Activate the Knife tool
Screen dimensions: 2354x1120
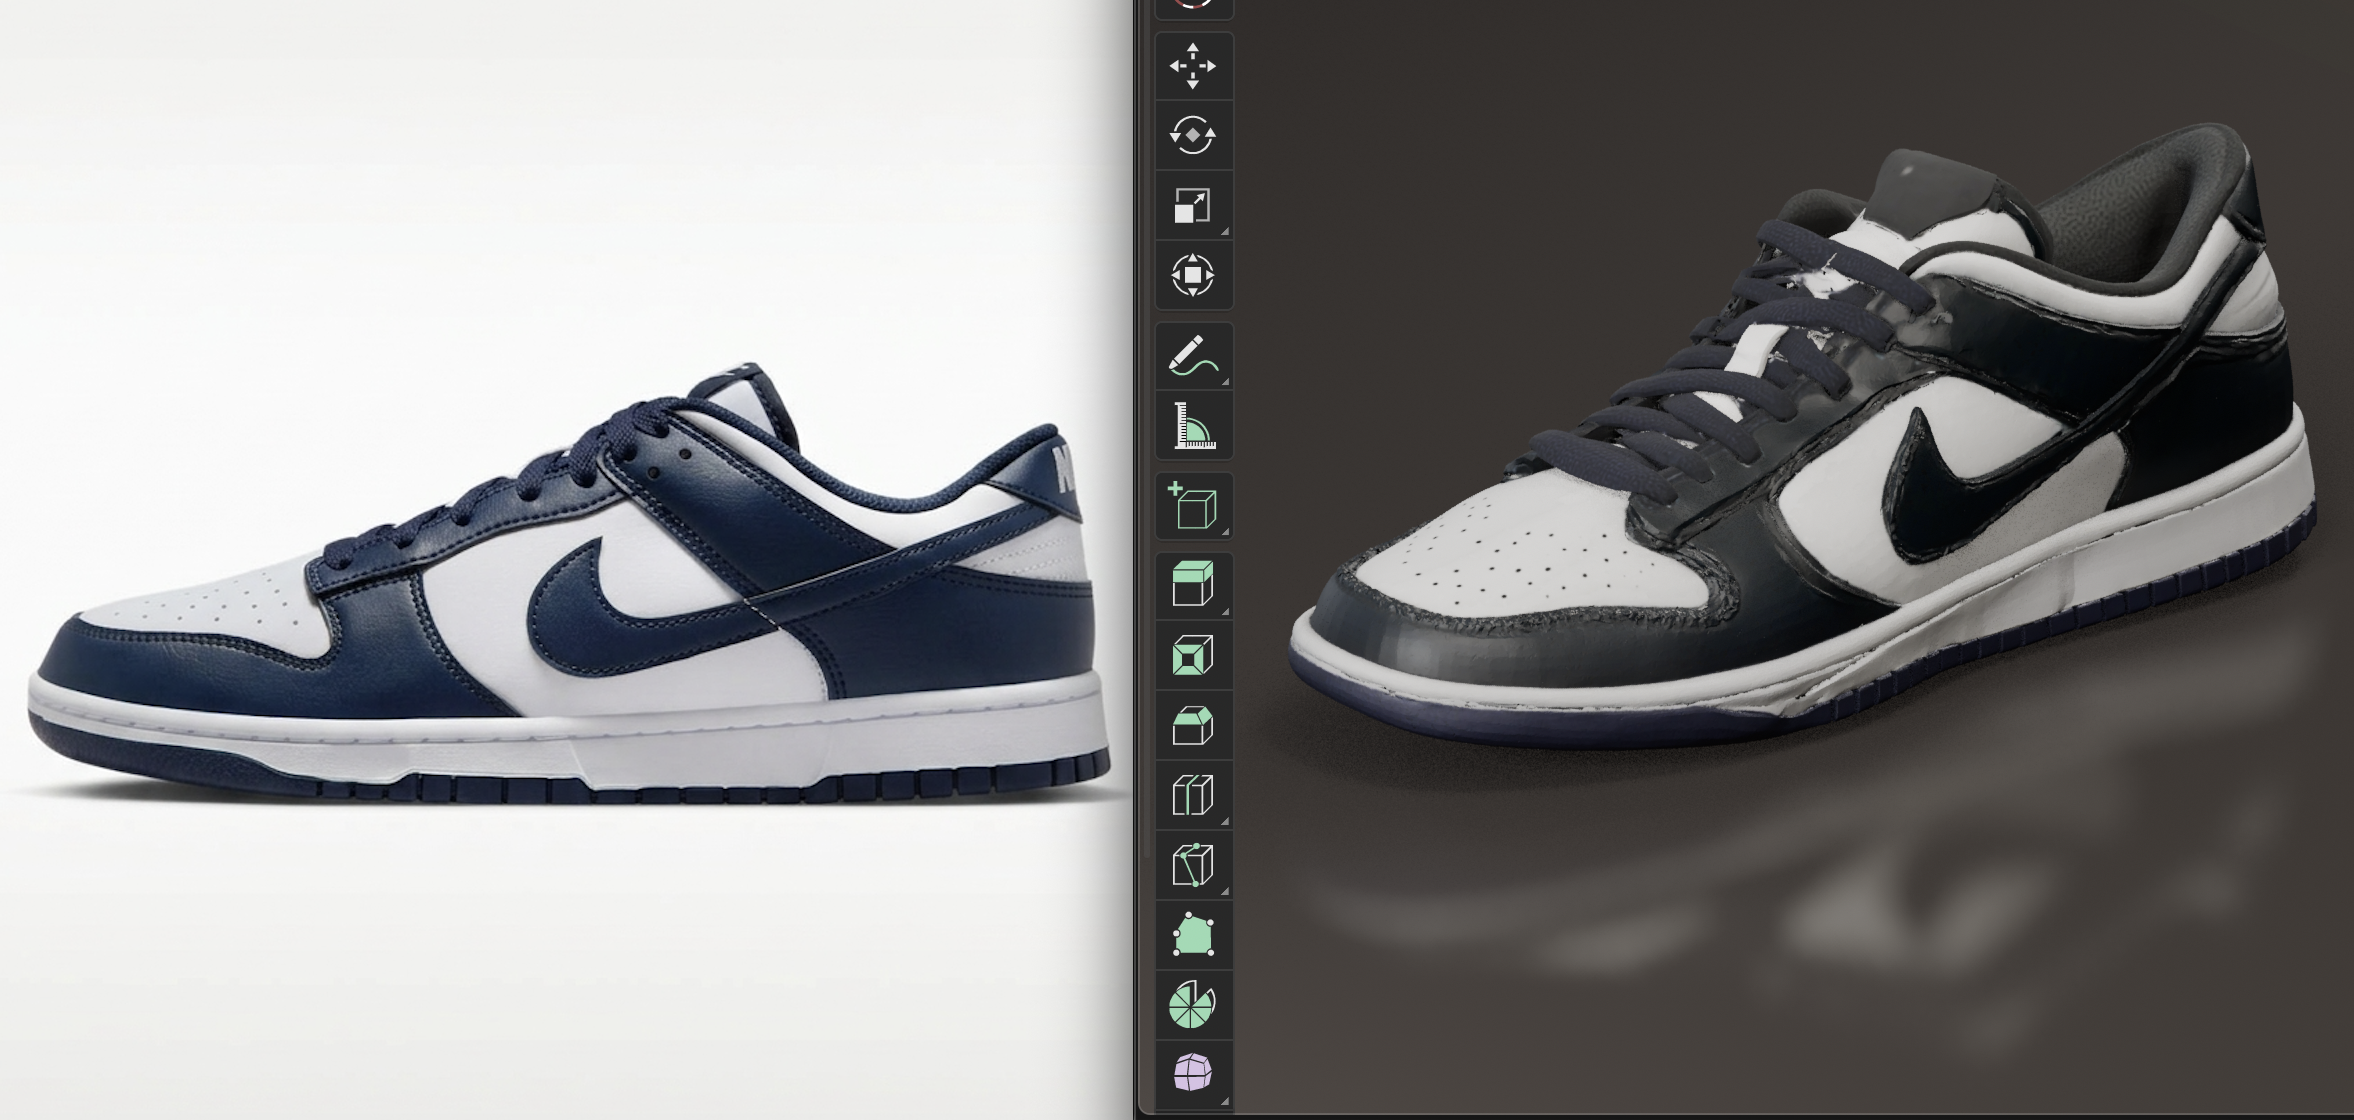pyautogui.click(x=1193, y=866)
